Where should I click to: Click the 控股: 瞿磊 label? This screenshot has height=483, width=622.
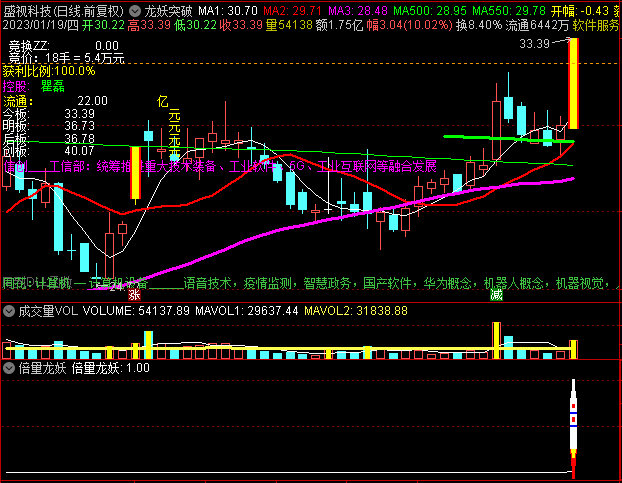coord(33,86)
